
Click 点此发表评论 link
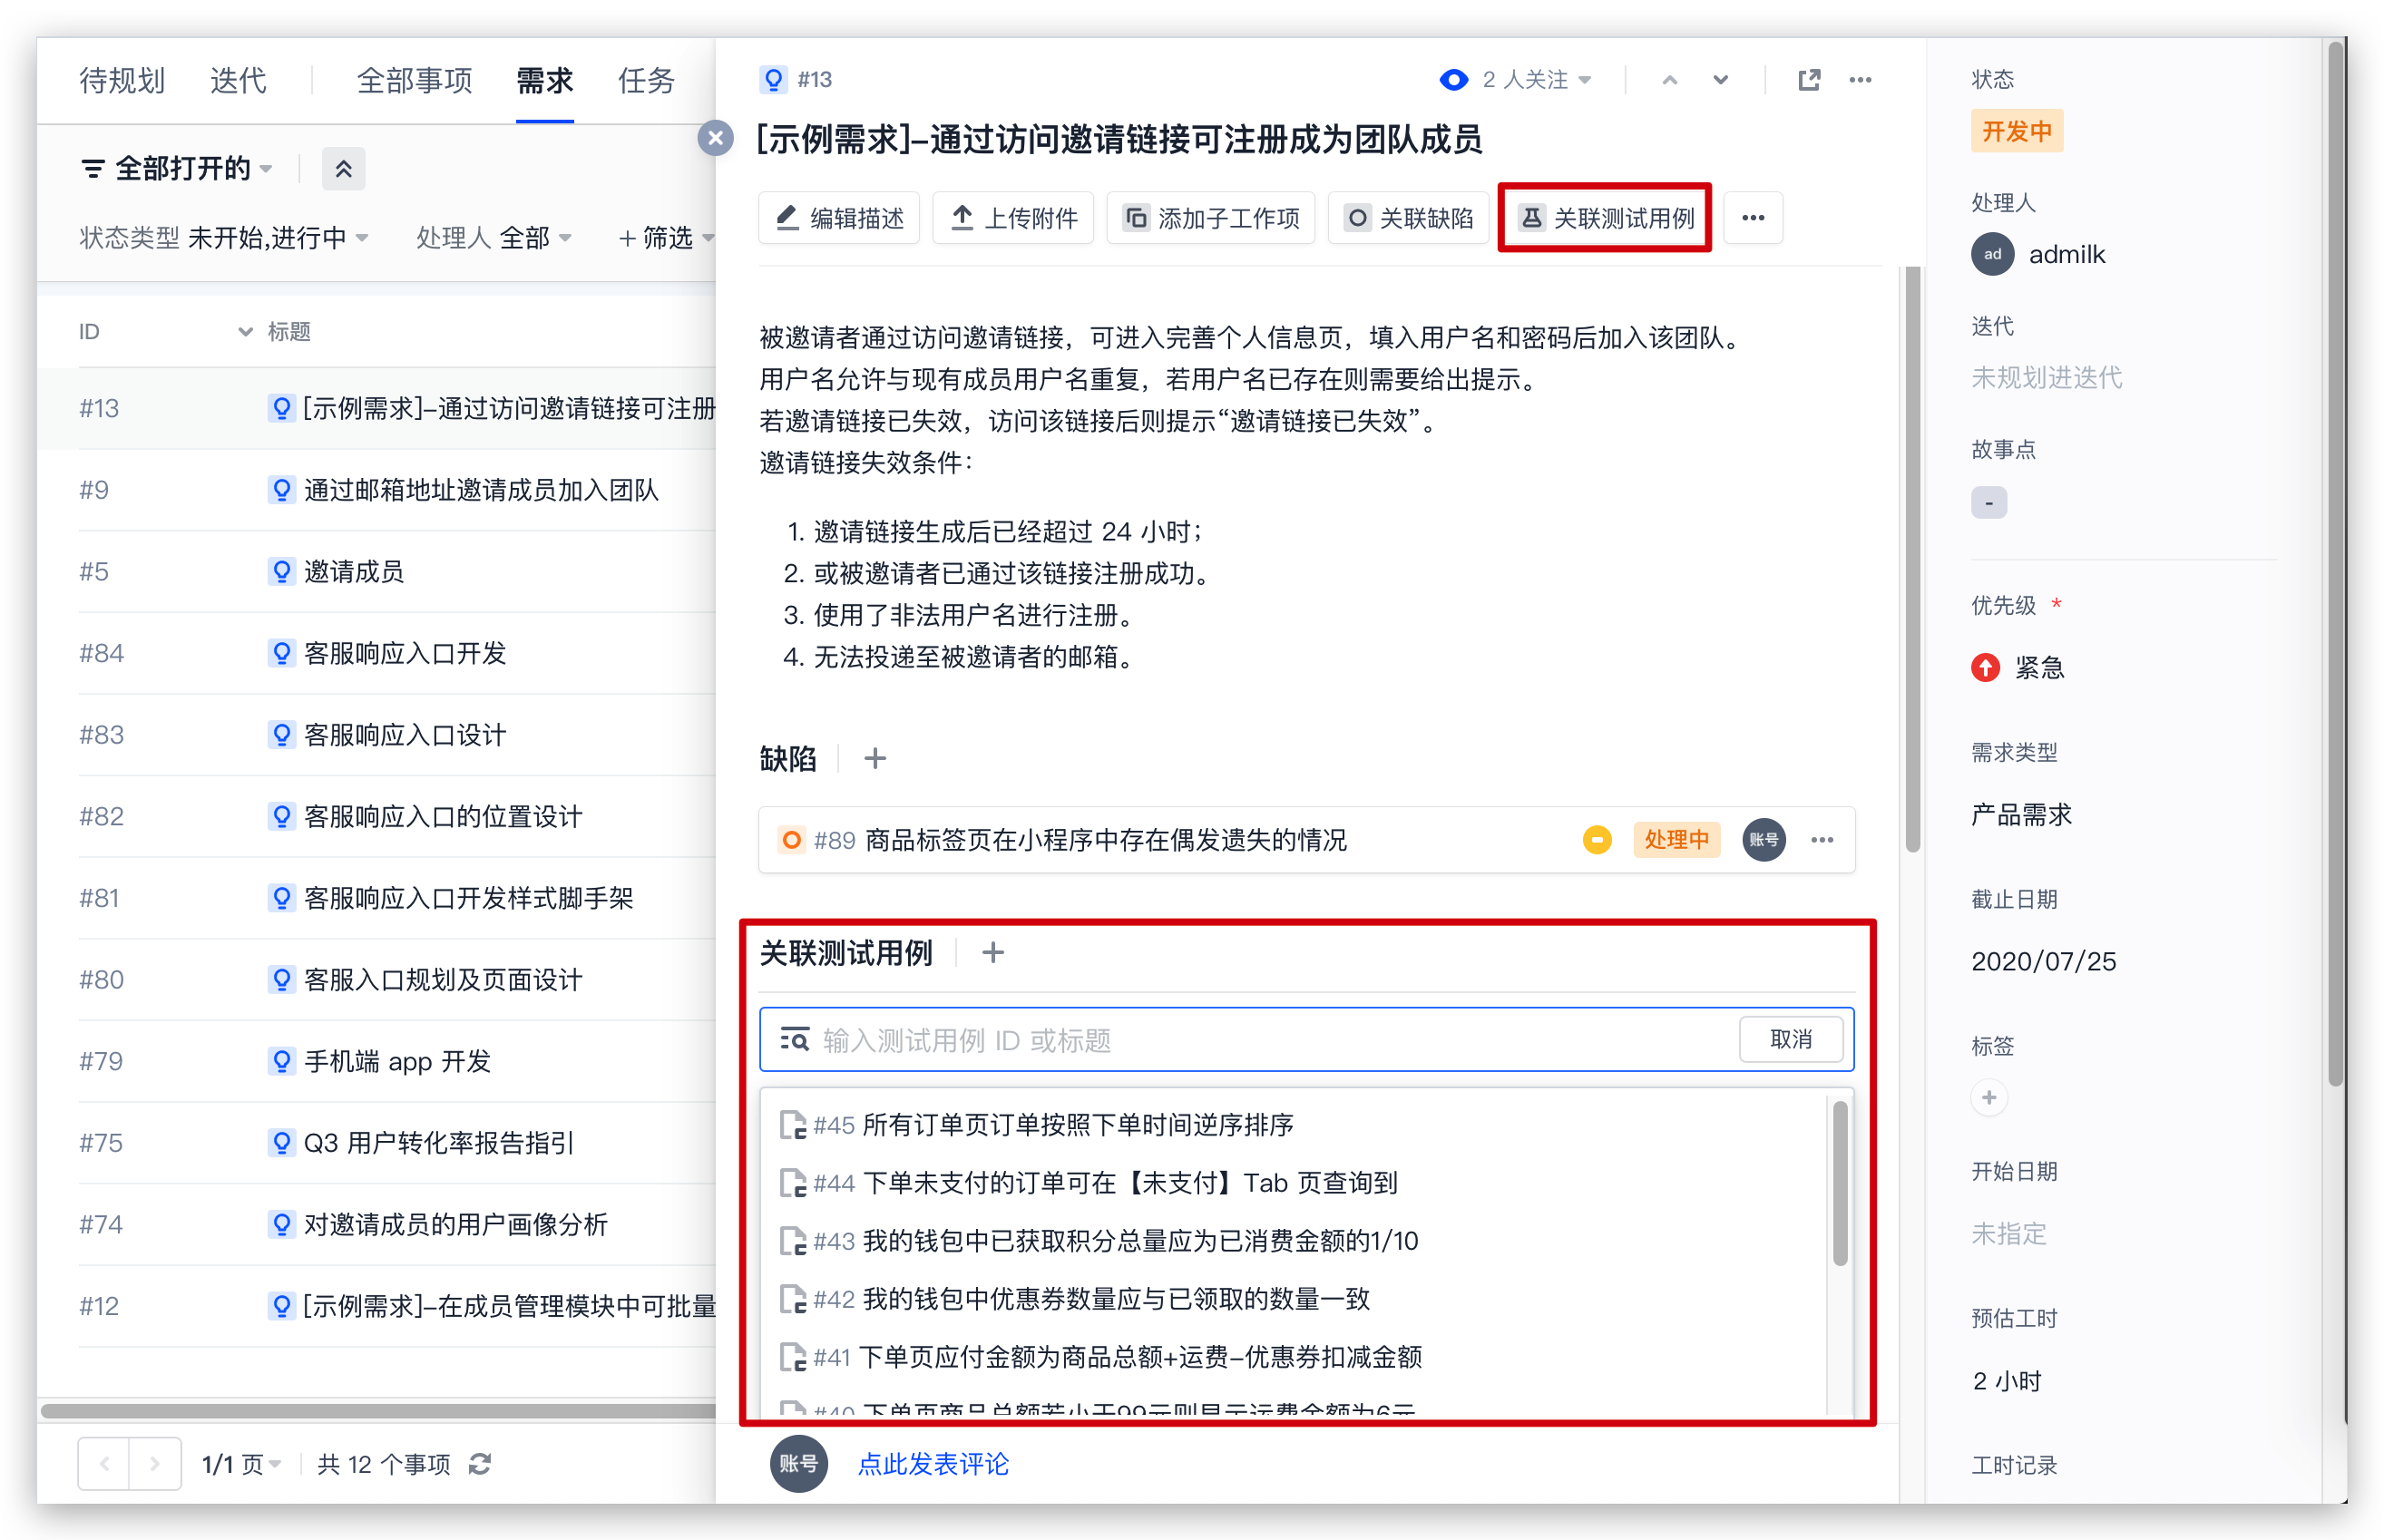933,1464
